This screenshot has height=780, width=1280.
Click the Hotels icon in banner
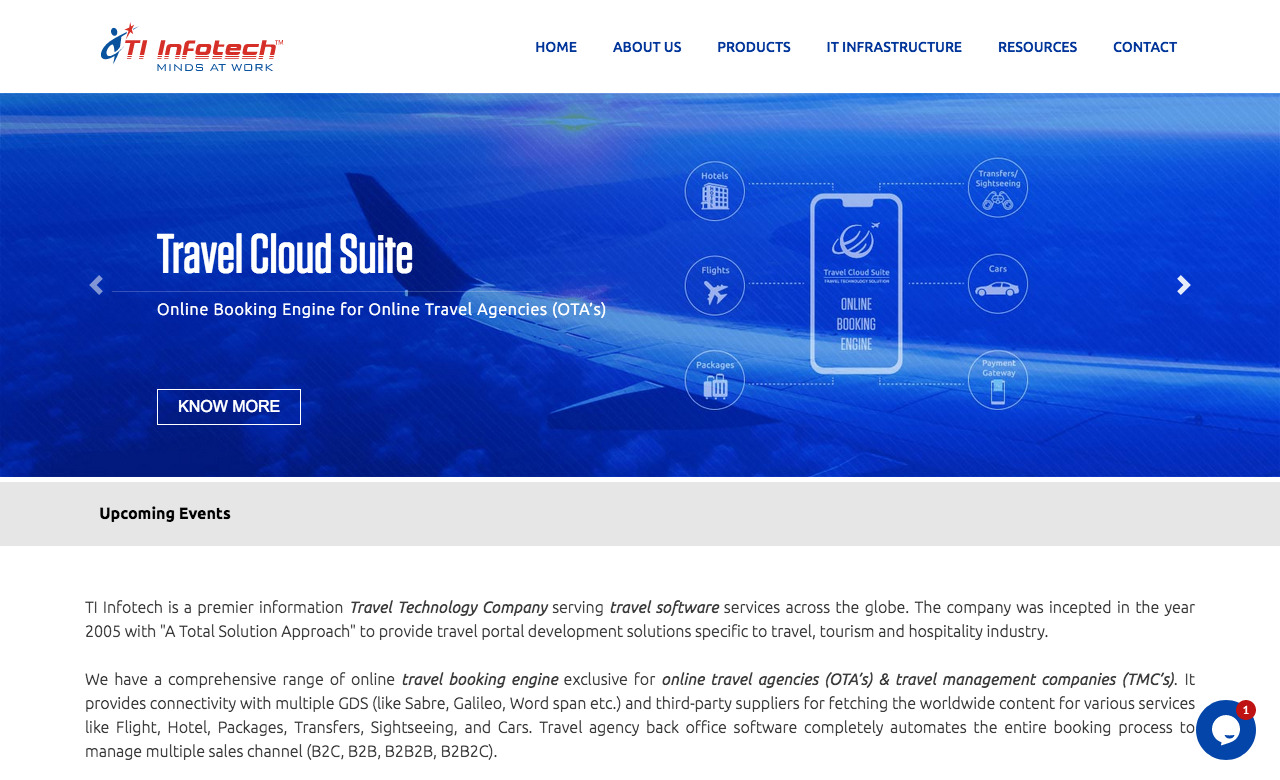715,191
